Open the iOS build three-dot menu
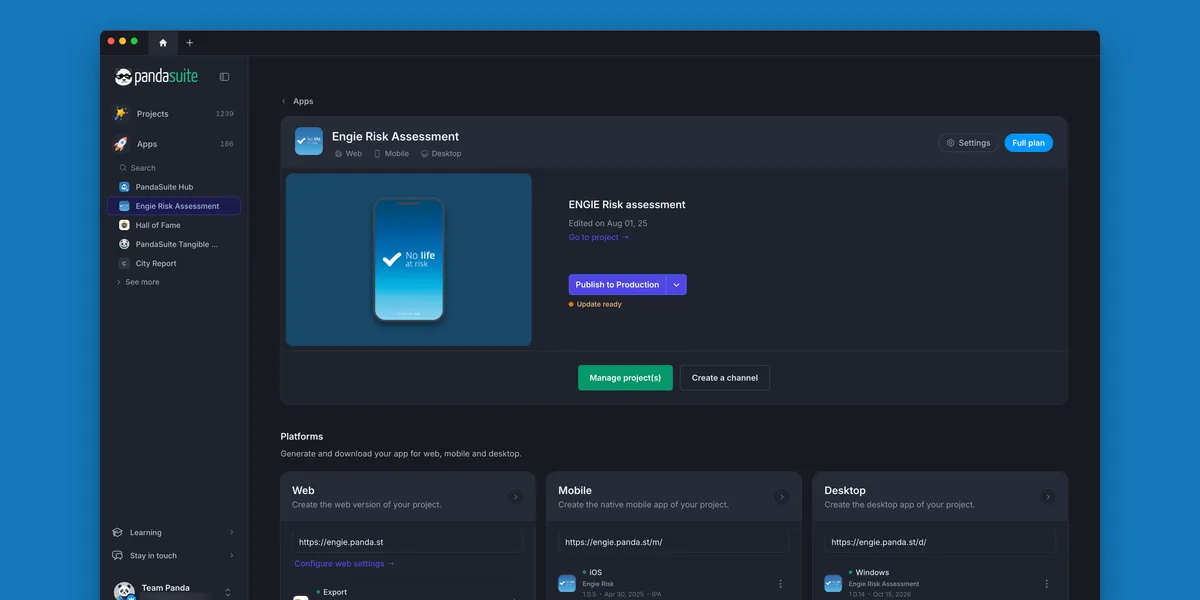Image resolution: width=1200 pixels, height=600 pixels. [x=781, y=584]
